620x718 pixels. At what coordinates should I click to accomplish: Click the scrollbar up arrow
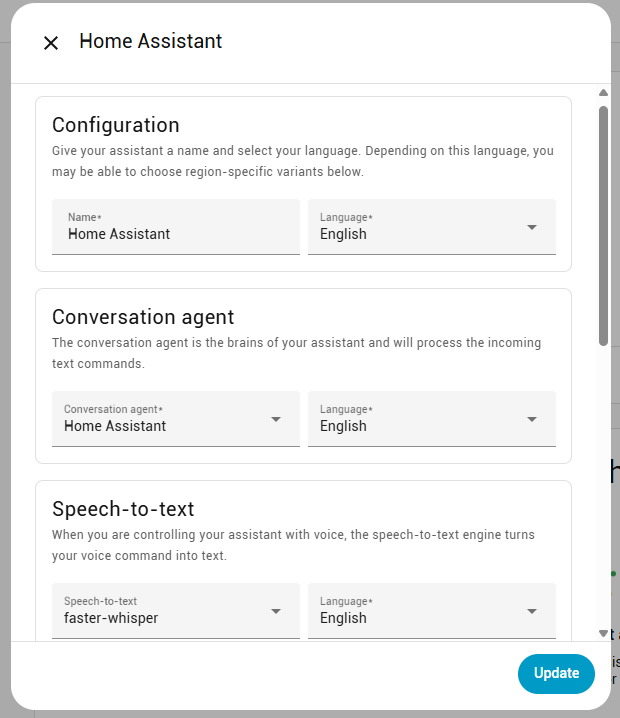coord(603,94)
